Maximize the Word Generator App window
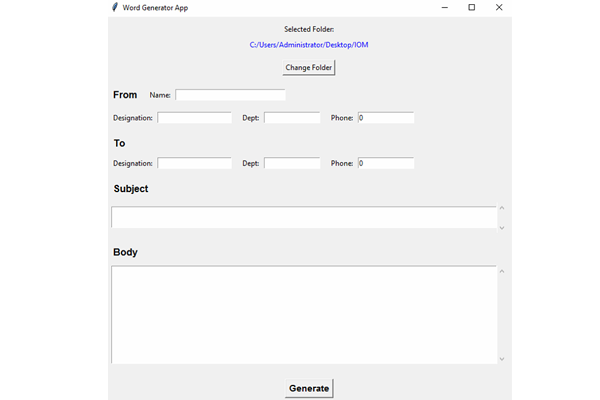600x400 pixels. [x=472, y=7]
